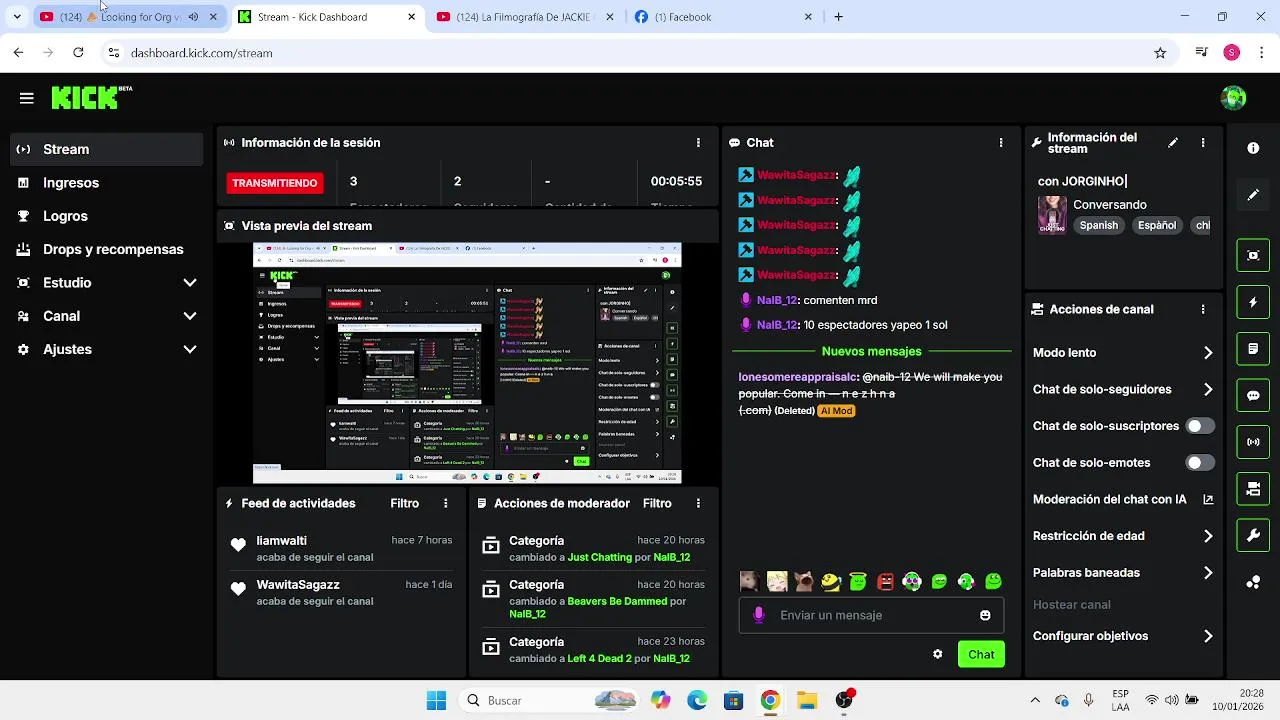Switch to La Filmografía De JACKIE tab
Screen dimensions: 1280x720
[x=526, y=17]
